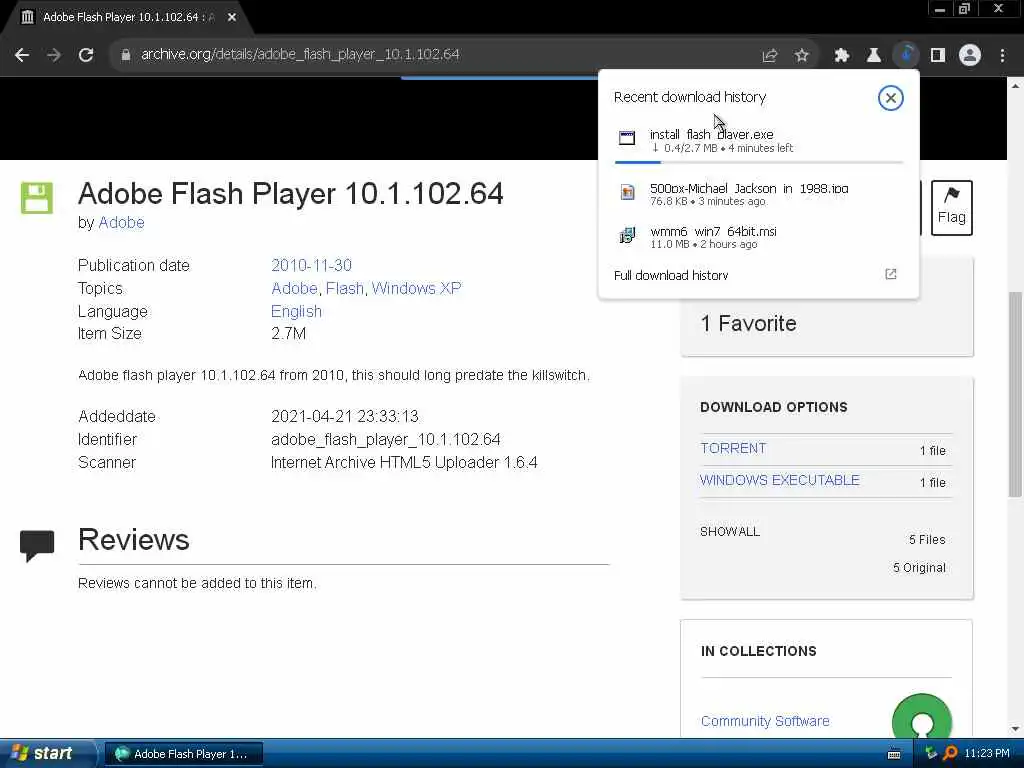Download the TORRENT file

[733, 449]
